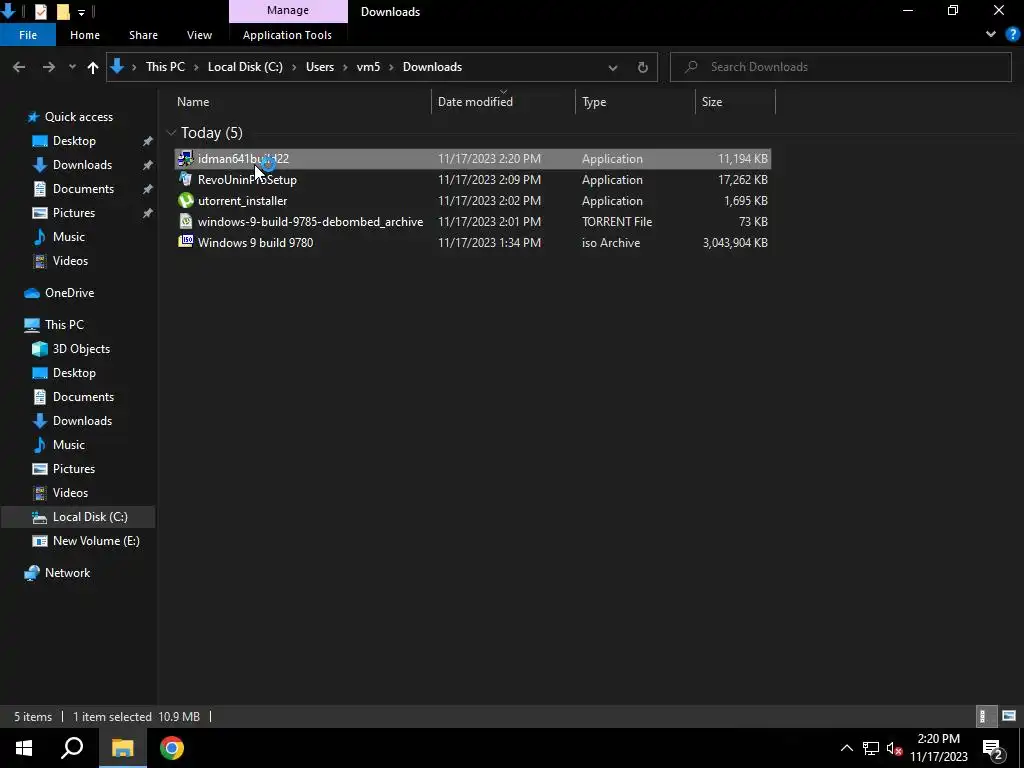Open Music under This PC

point(69,445)
